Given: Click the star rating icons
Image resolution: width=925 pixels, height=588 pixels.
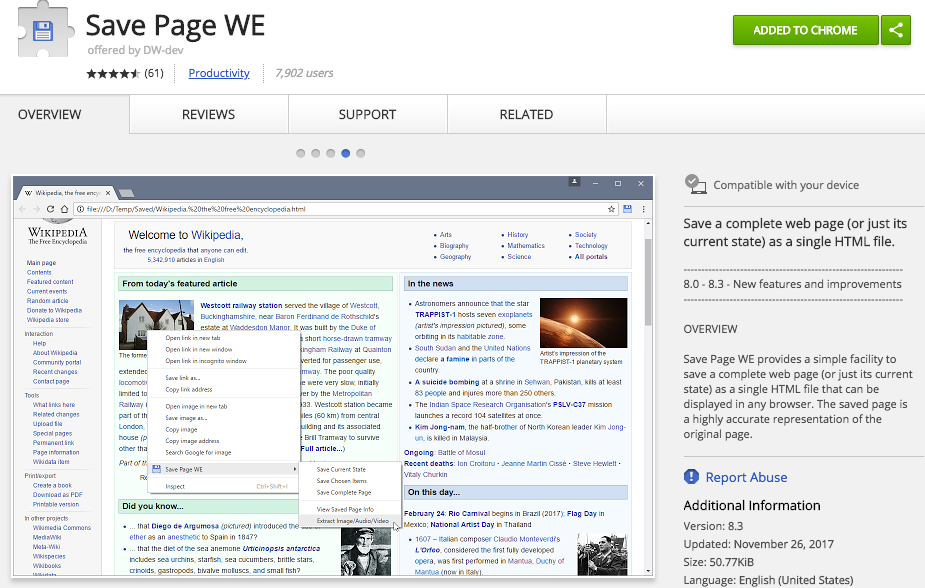Looking at the screenshot, I should (113, 73).
